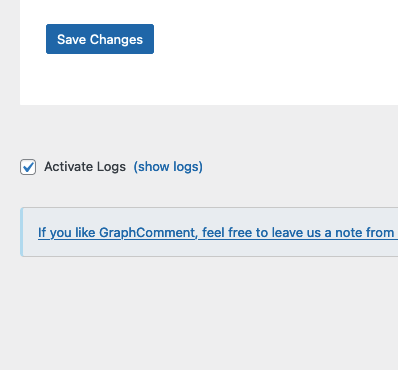Save the plugin settings with Save Changes
Image resolution: width=398 pixels, height=370 pixels.
tap(100, 39)
